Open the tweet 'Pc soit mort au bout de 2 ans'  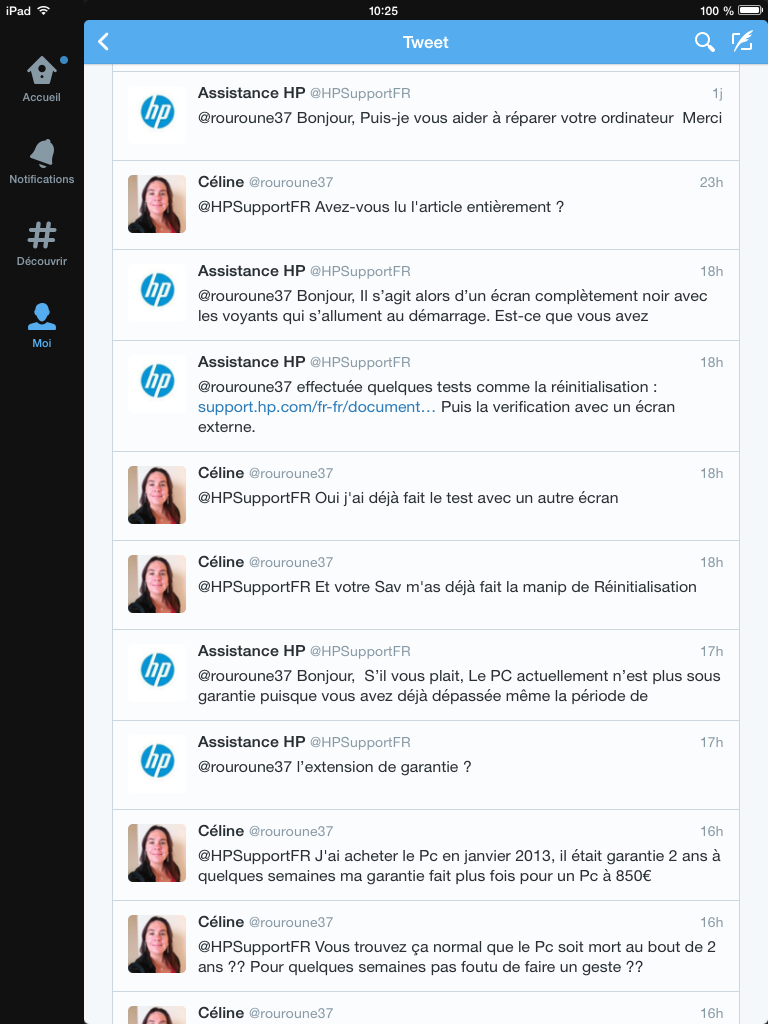pos(426,946)
